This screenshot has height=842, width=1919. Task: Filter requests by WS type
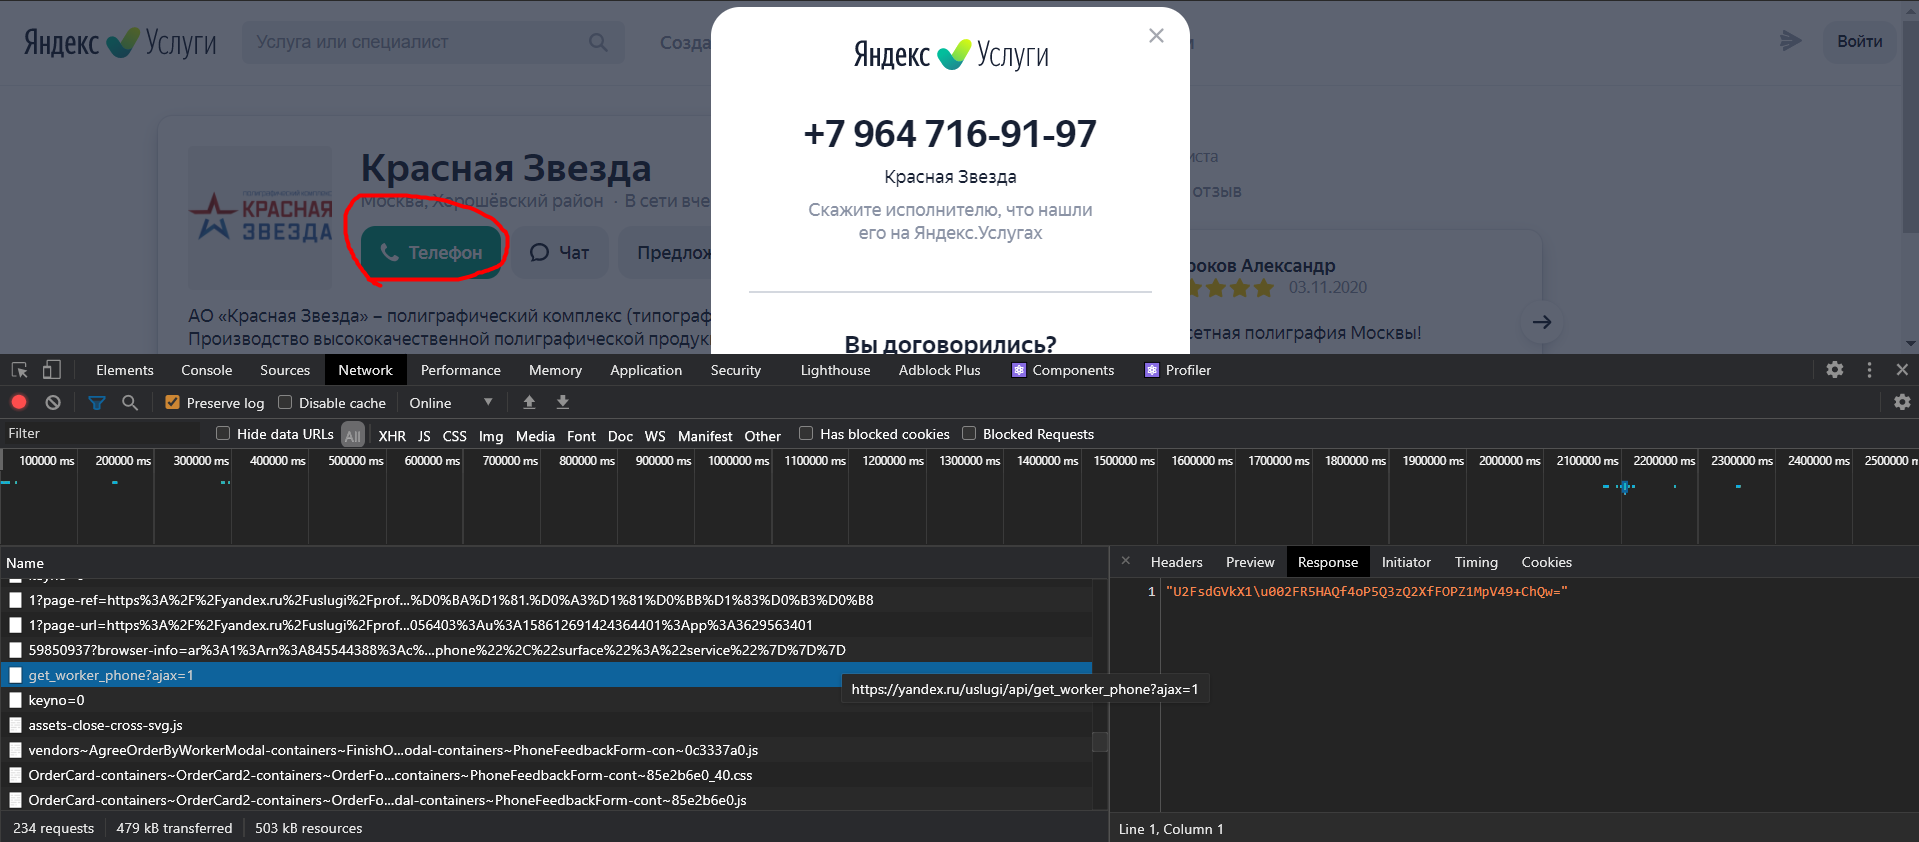(655, 435)
